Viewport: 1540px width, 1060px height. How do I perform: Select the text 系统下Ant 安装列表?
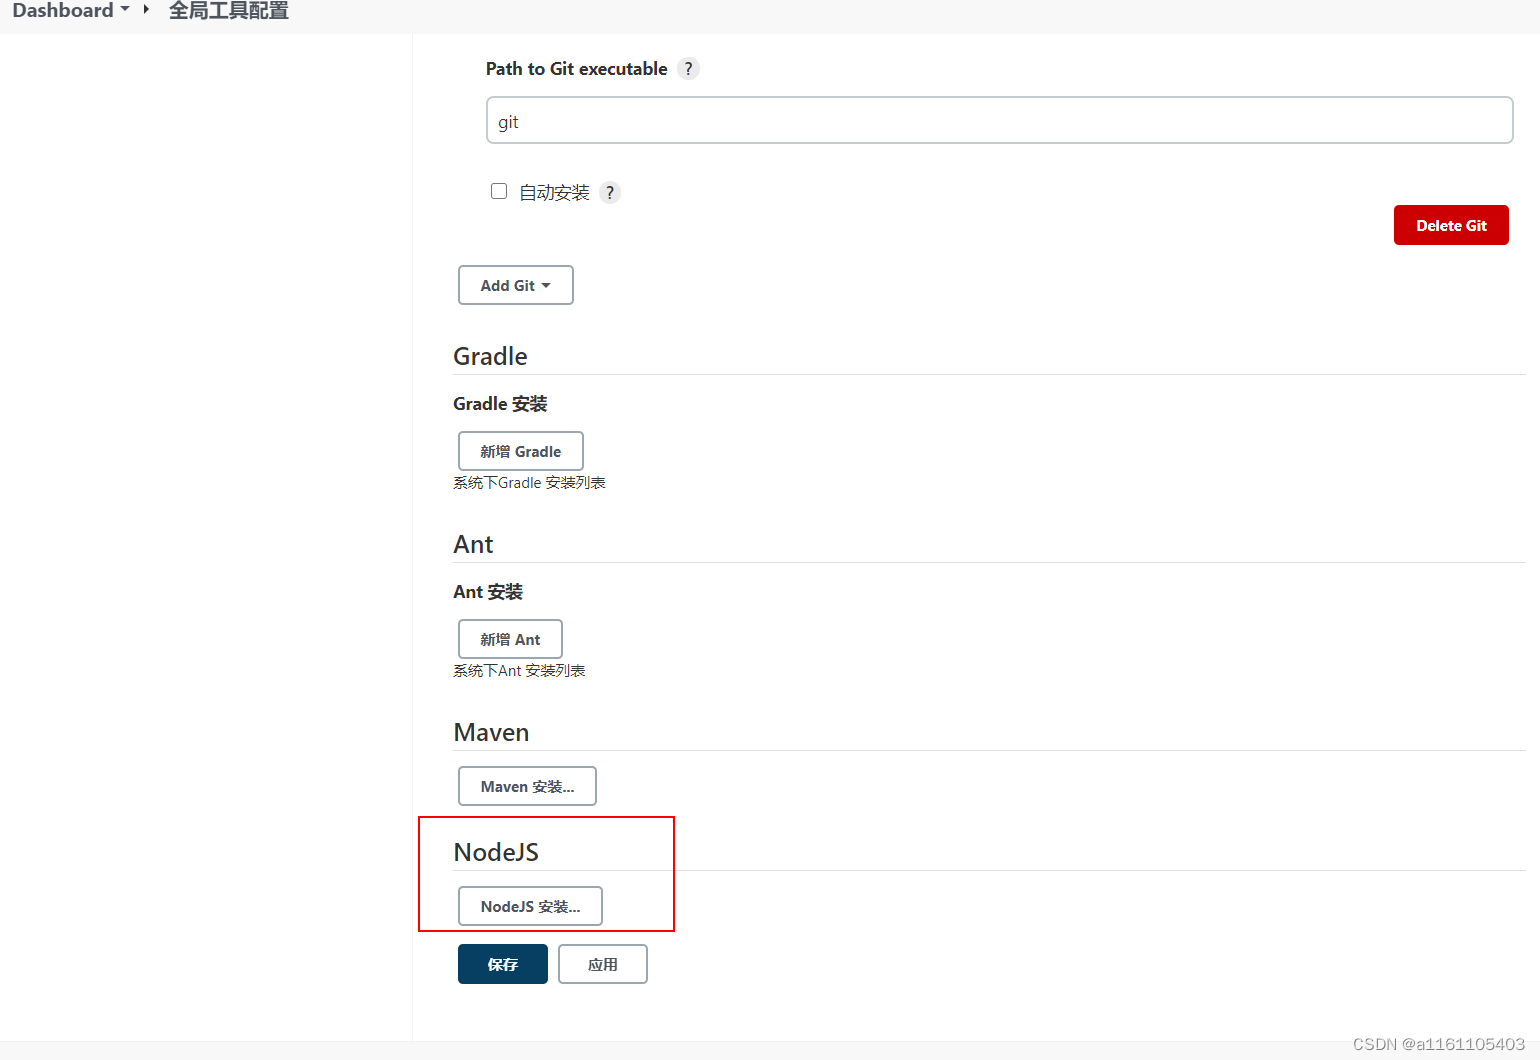tap(519, 671)
